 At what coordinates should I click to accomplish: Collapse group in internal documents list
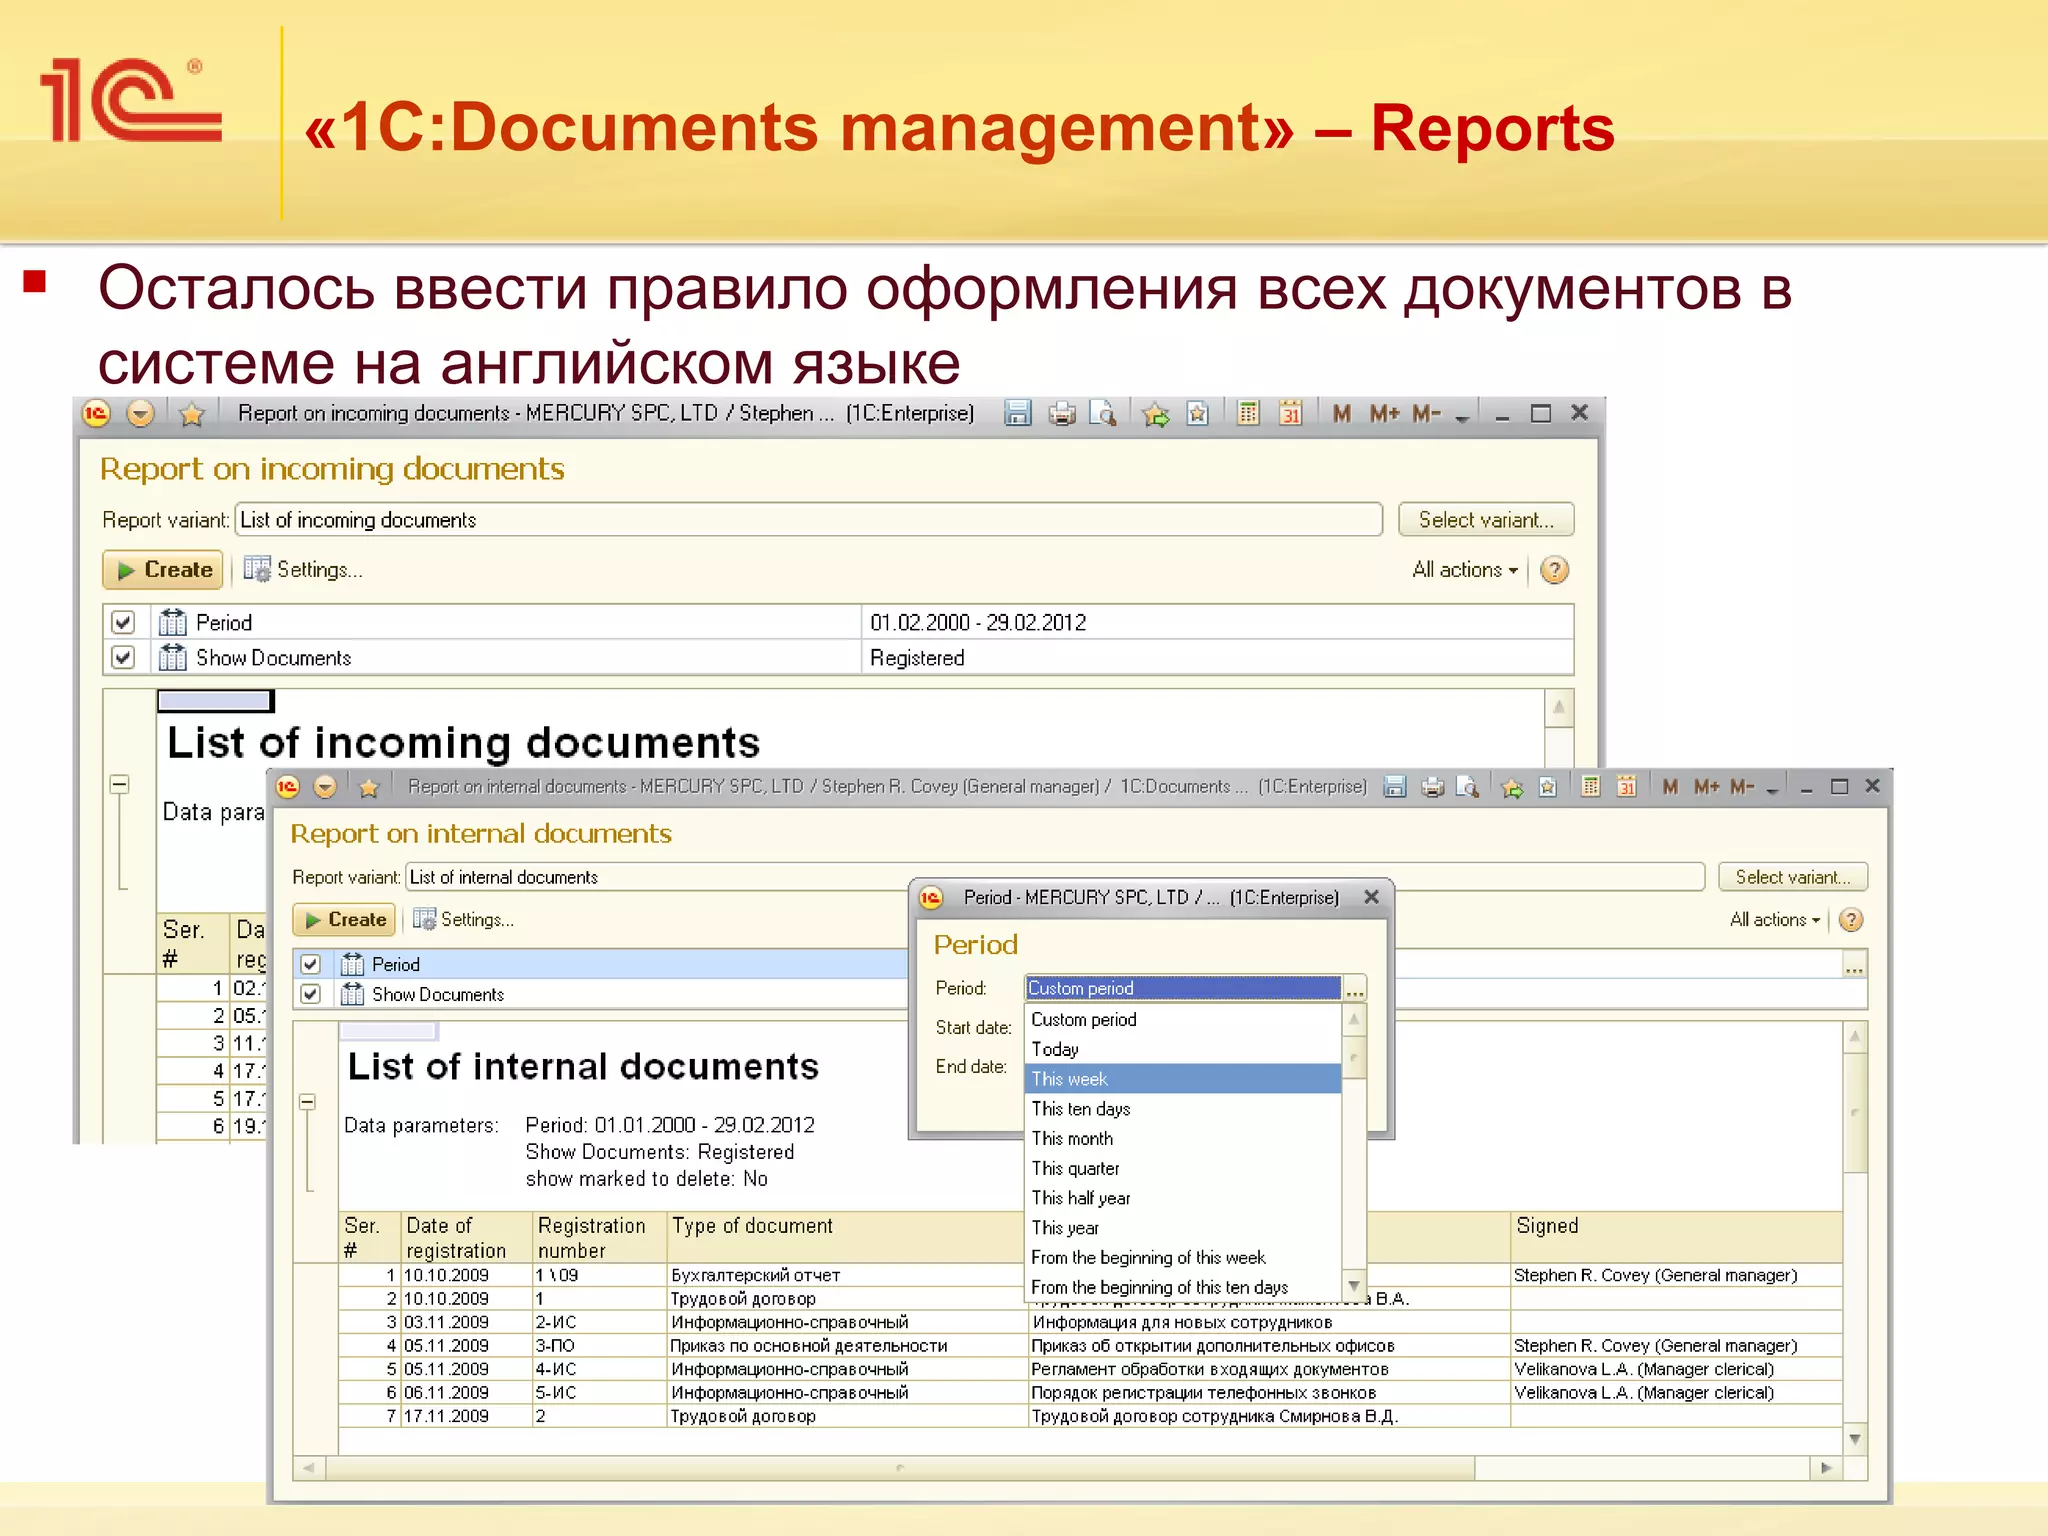pos(308,1102)
